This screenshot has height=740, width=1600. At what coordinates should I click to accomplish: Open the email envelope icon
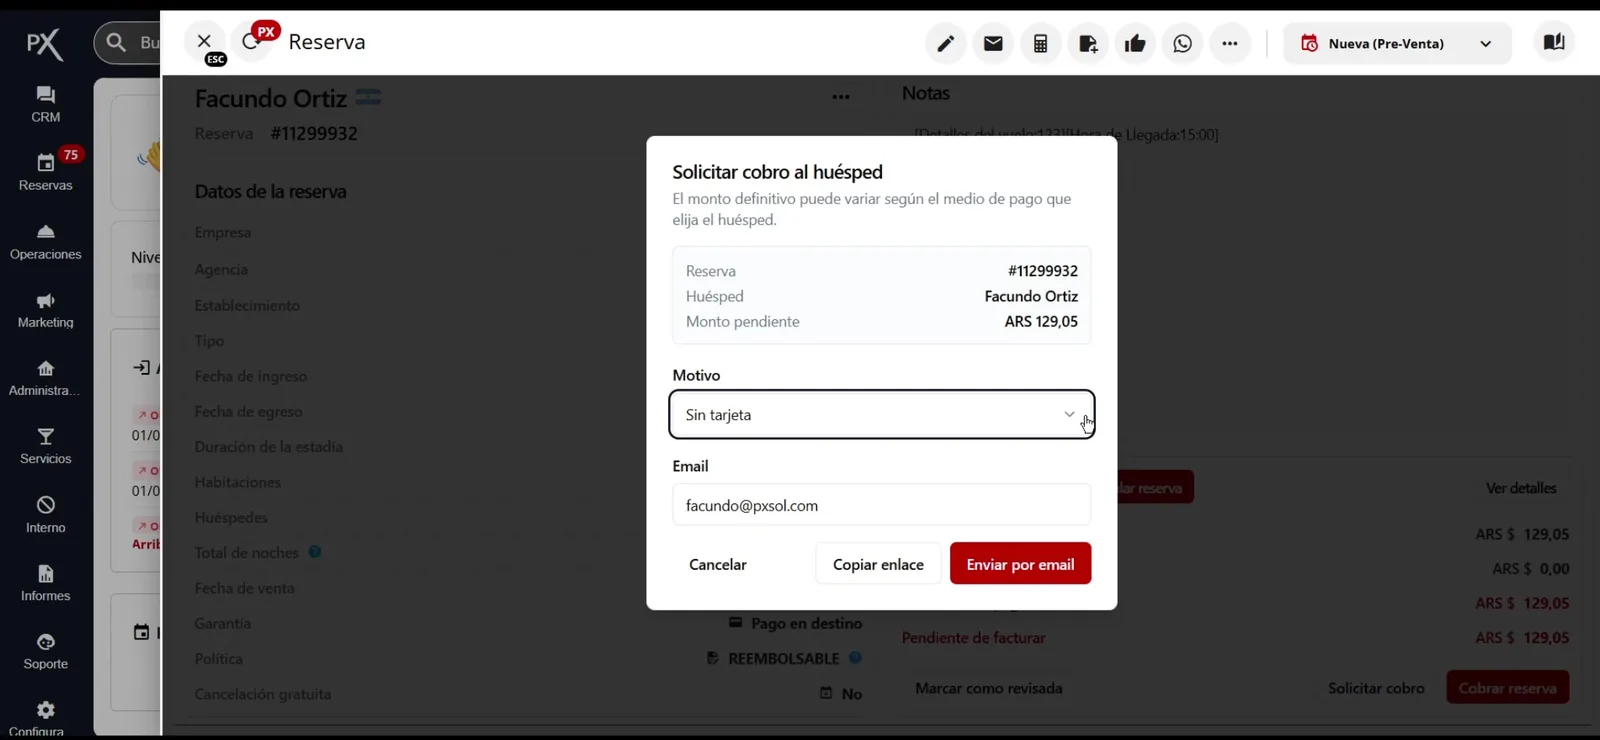coord(993,43)
